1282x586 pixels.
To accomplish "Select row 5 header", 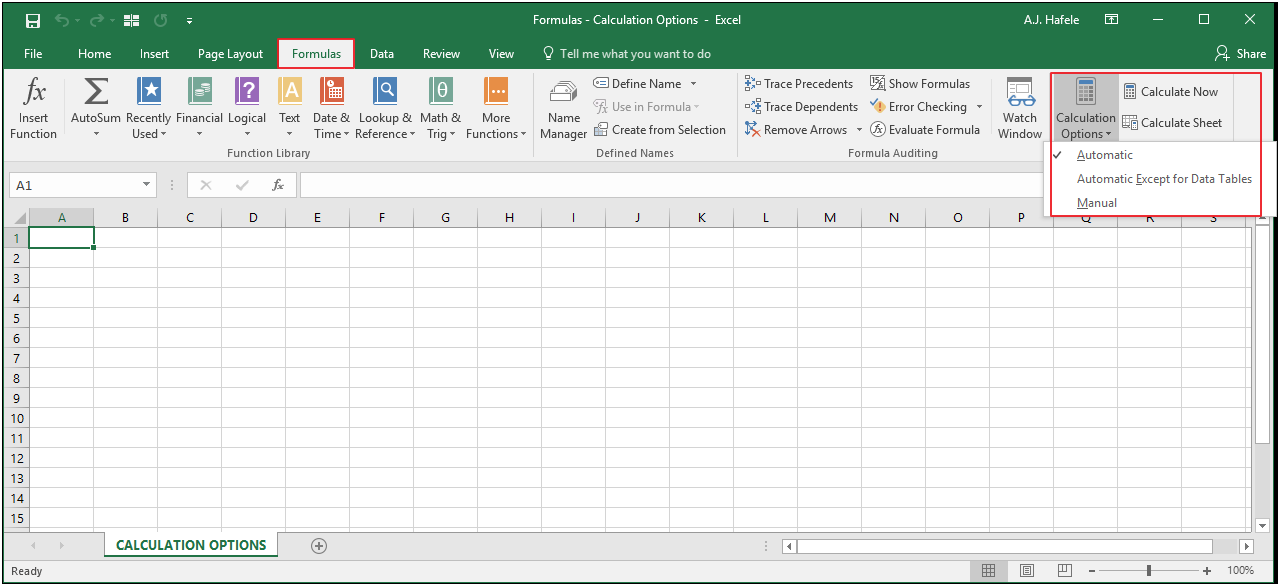I will (16, 318).
